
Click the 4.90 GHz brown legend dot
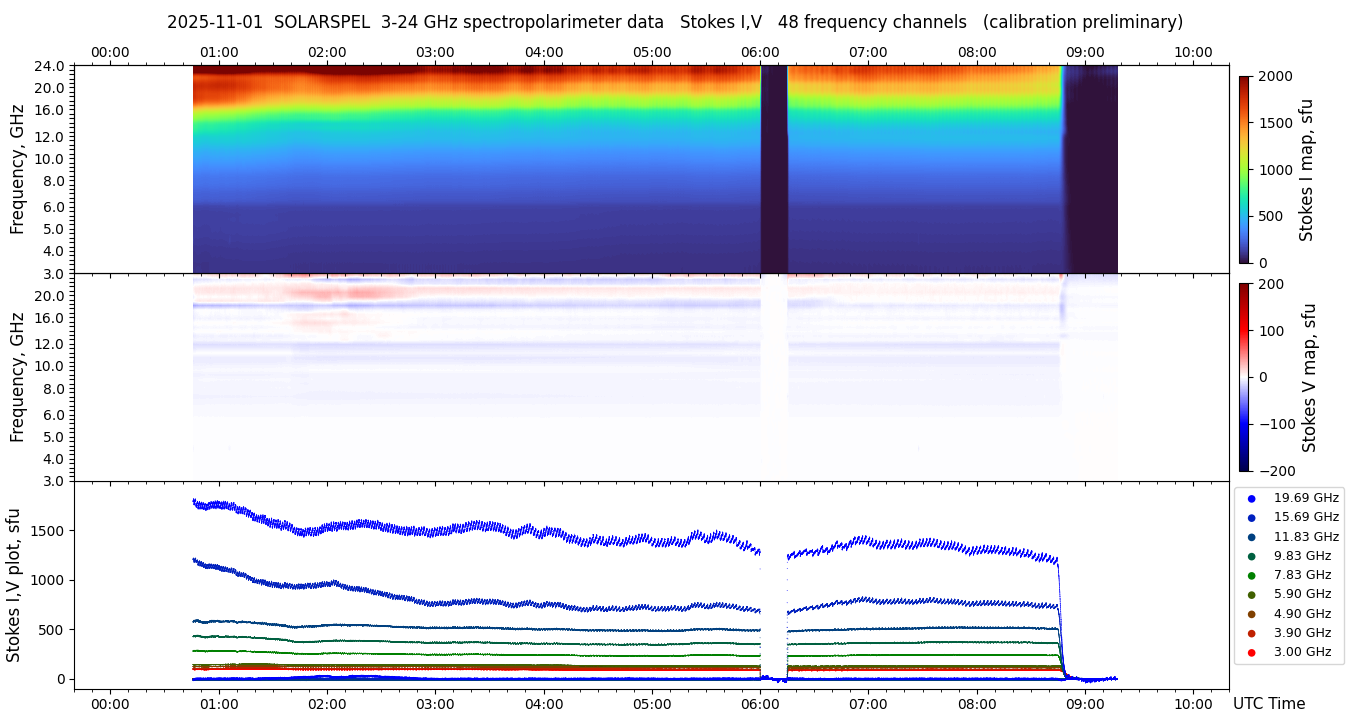pos(1251,614)
